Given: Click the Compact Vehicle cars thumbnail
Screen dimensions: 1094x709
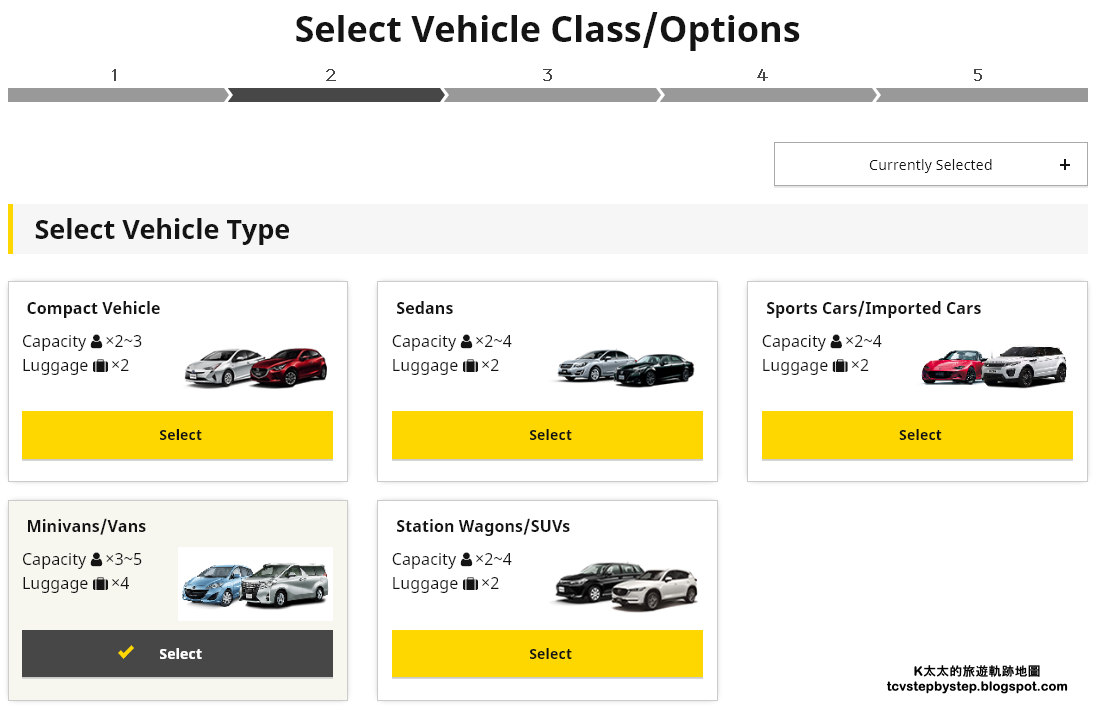Looking at the screenshot, I should [255, 367].
